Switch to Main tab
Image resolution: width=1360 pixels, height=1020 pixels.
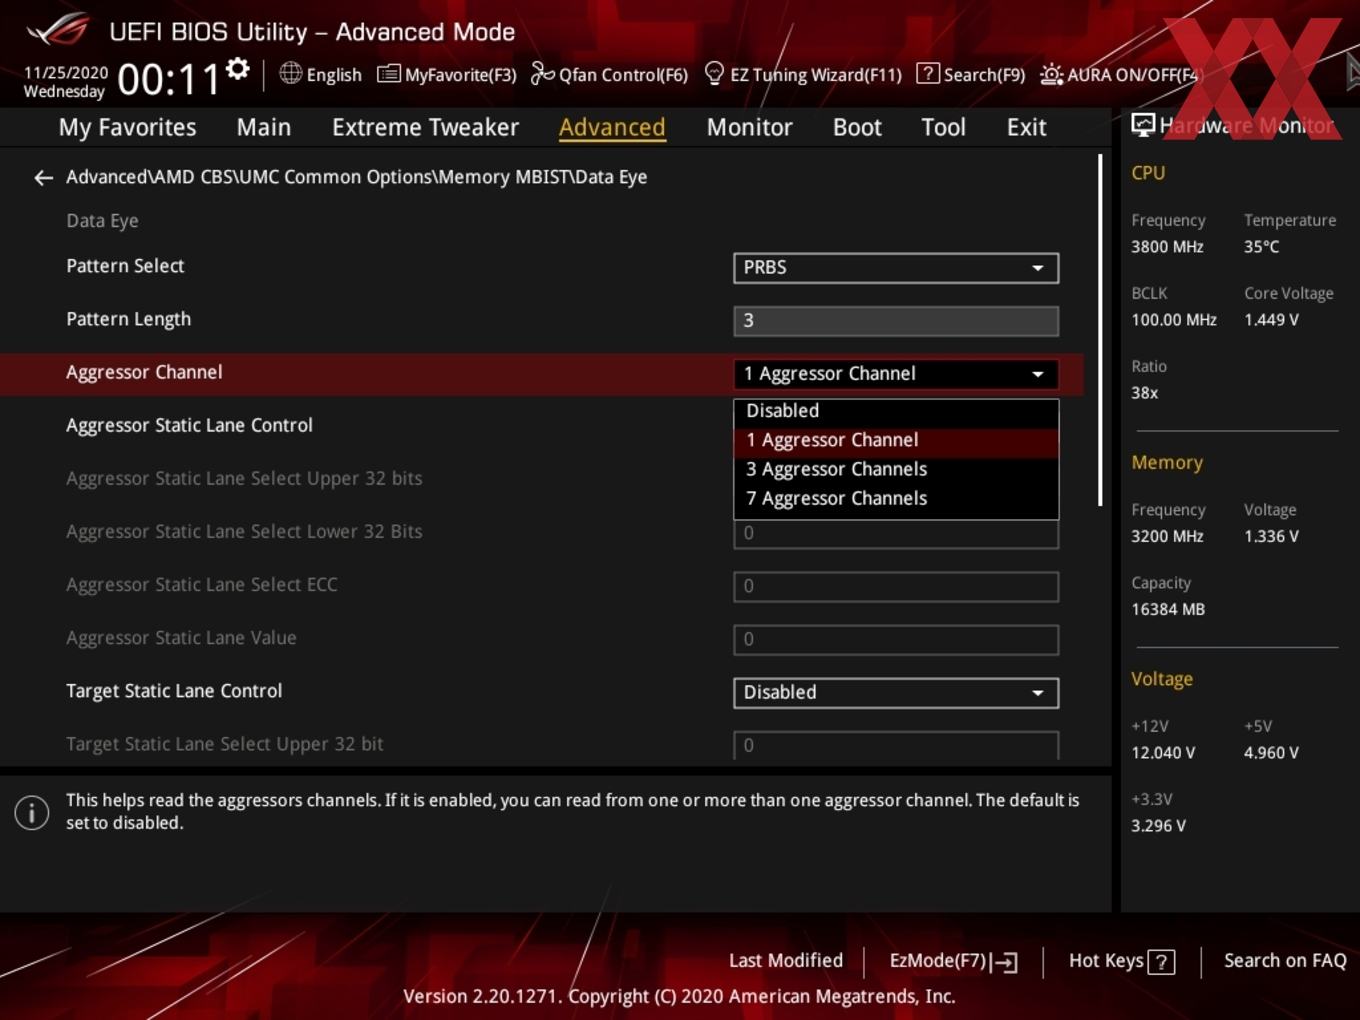click(x=264, y=127)
